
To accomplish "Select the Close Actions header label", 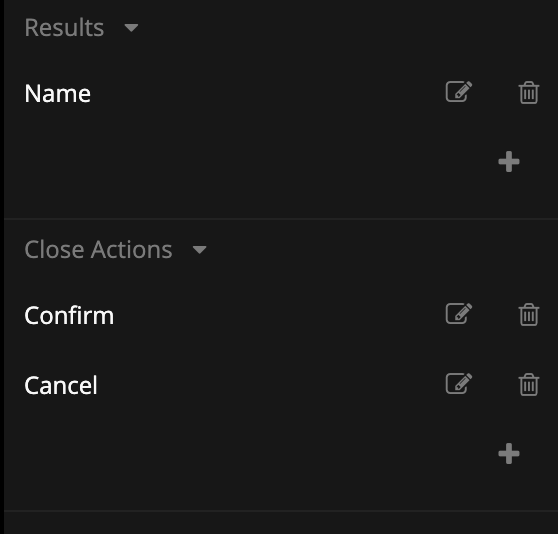I will (x=98, y=249).
